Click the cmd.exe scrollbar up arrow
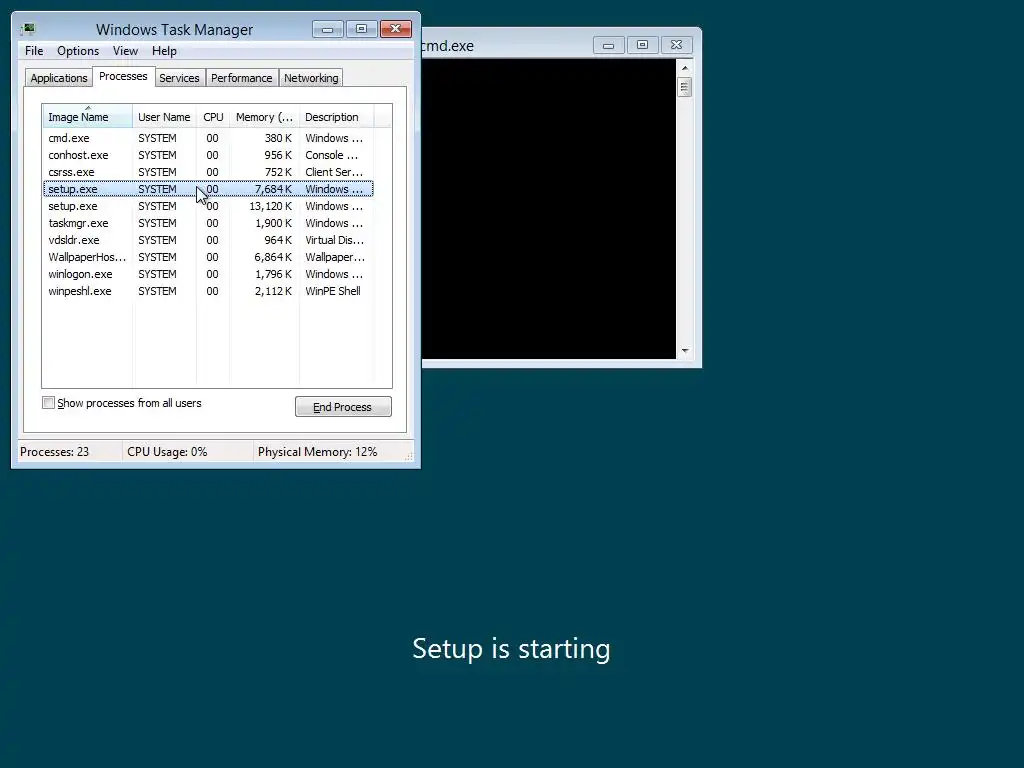The height and width of the screenshot is (768, 1024). [x=684, y=68]
